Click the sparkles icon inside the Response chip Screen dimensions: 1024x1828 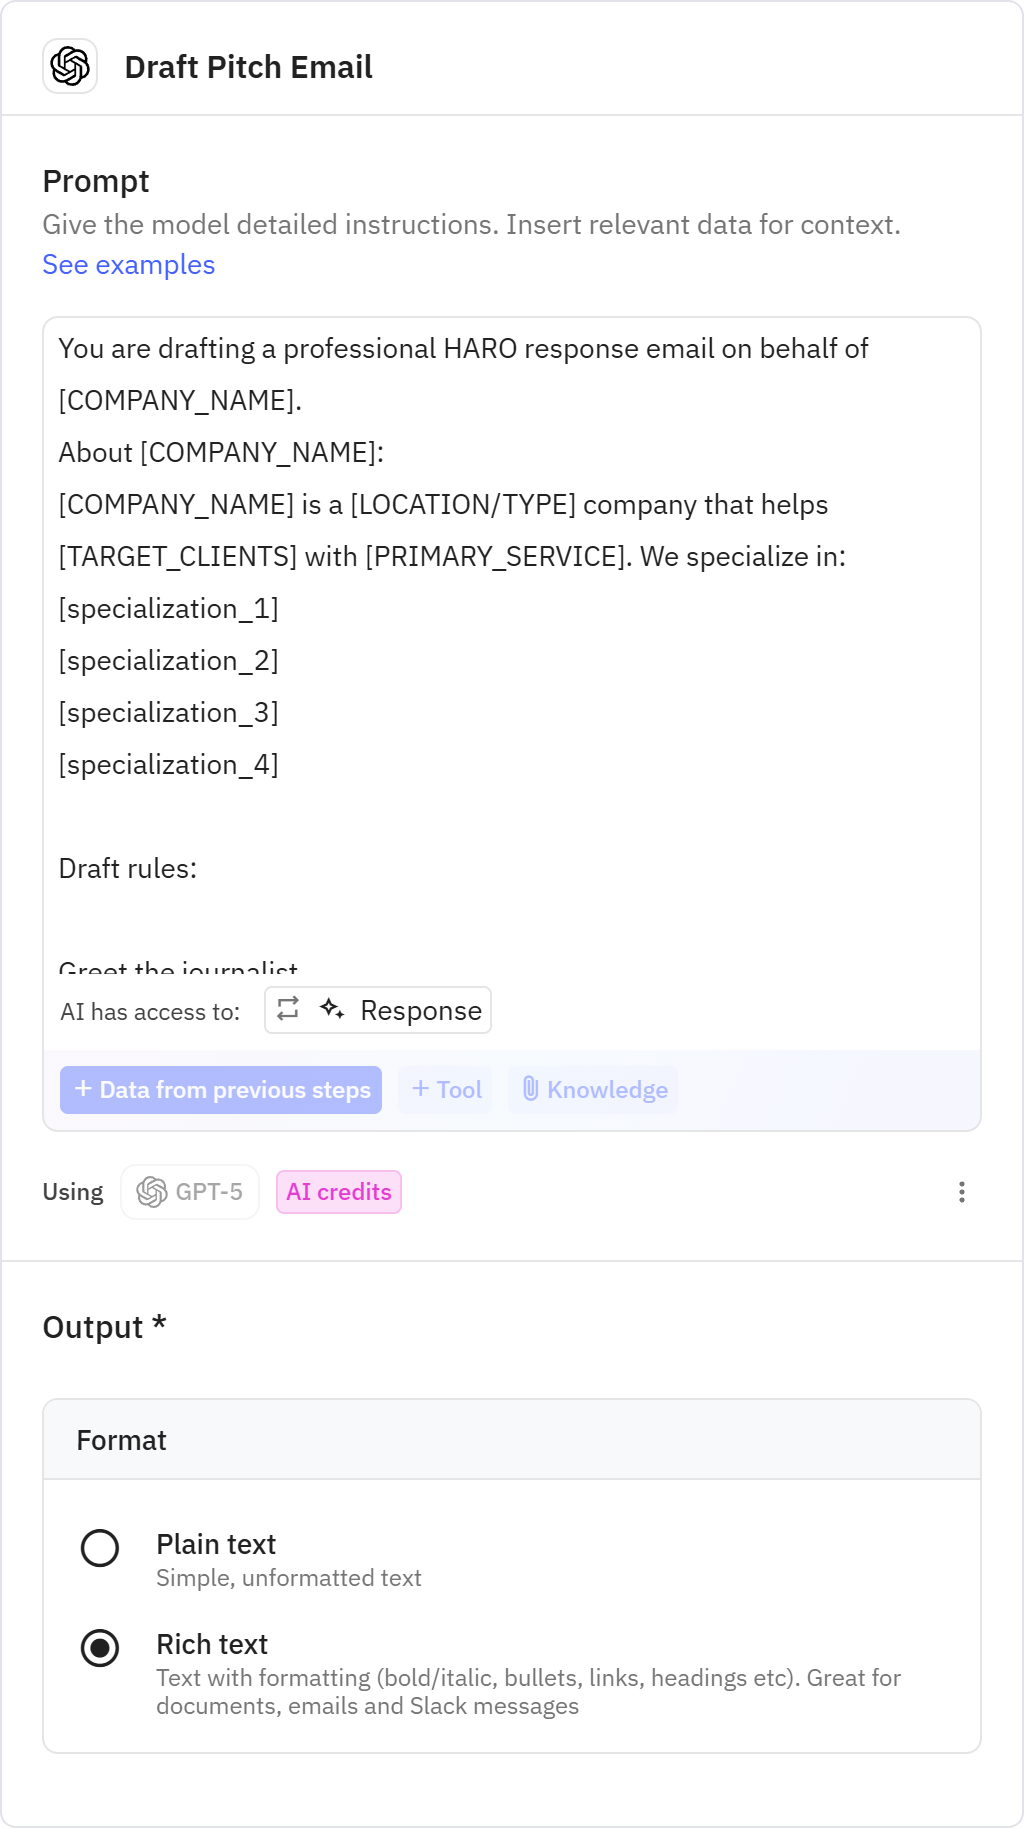(332, 1010)
